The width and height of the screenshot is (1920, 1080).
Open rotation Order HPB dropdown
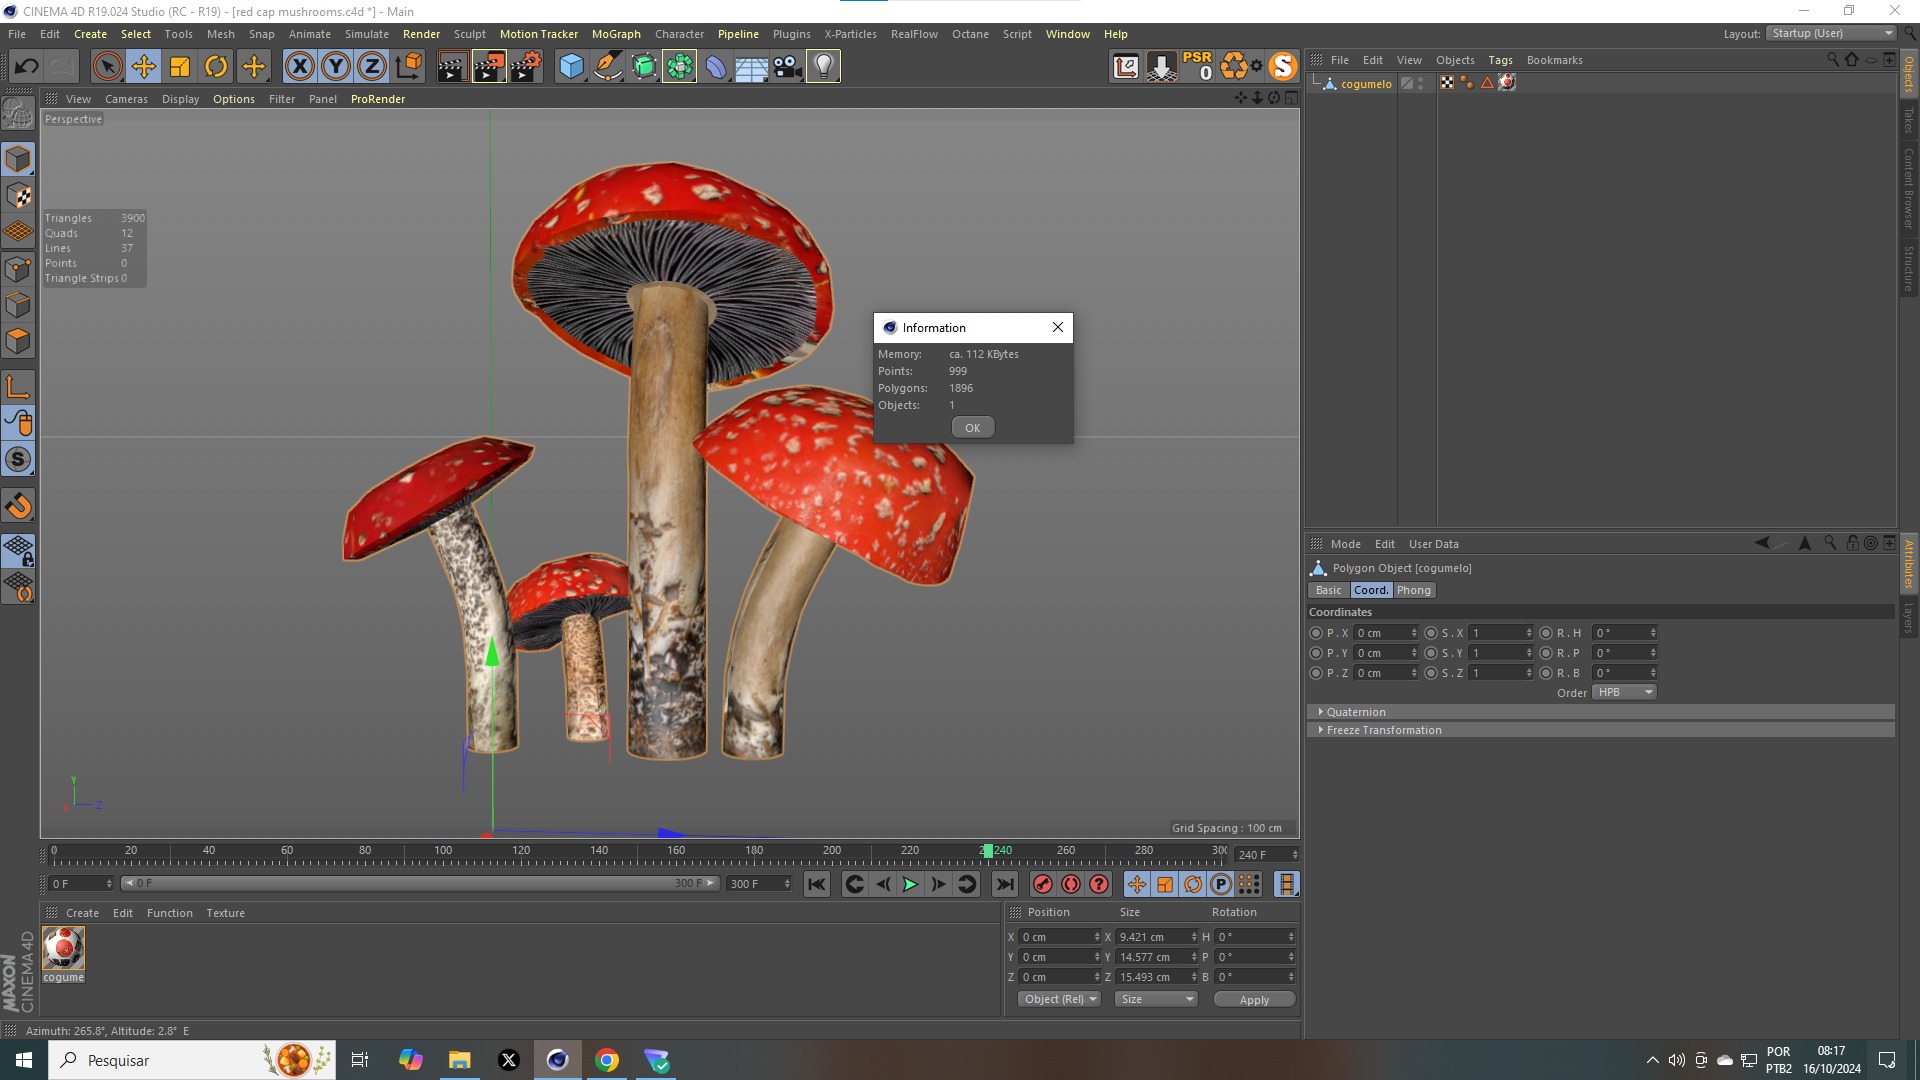click(x=1625, y=692)
